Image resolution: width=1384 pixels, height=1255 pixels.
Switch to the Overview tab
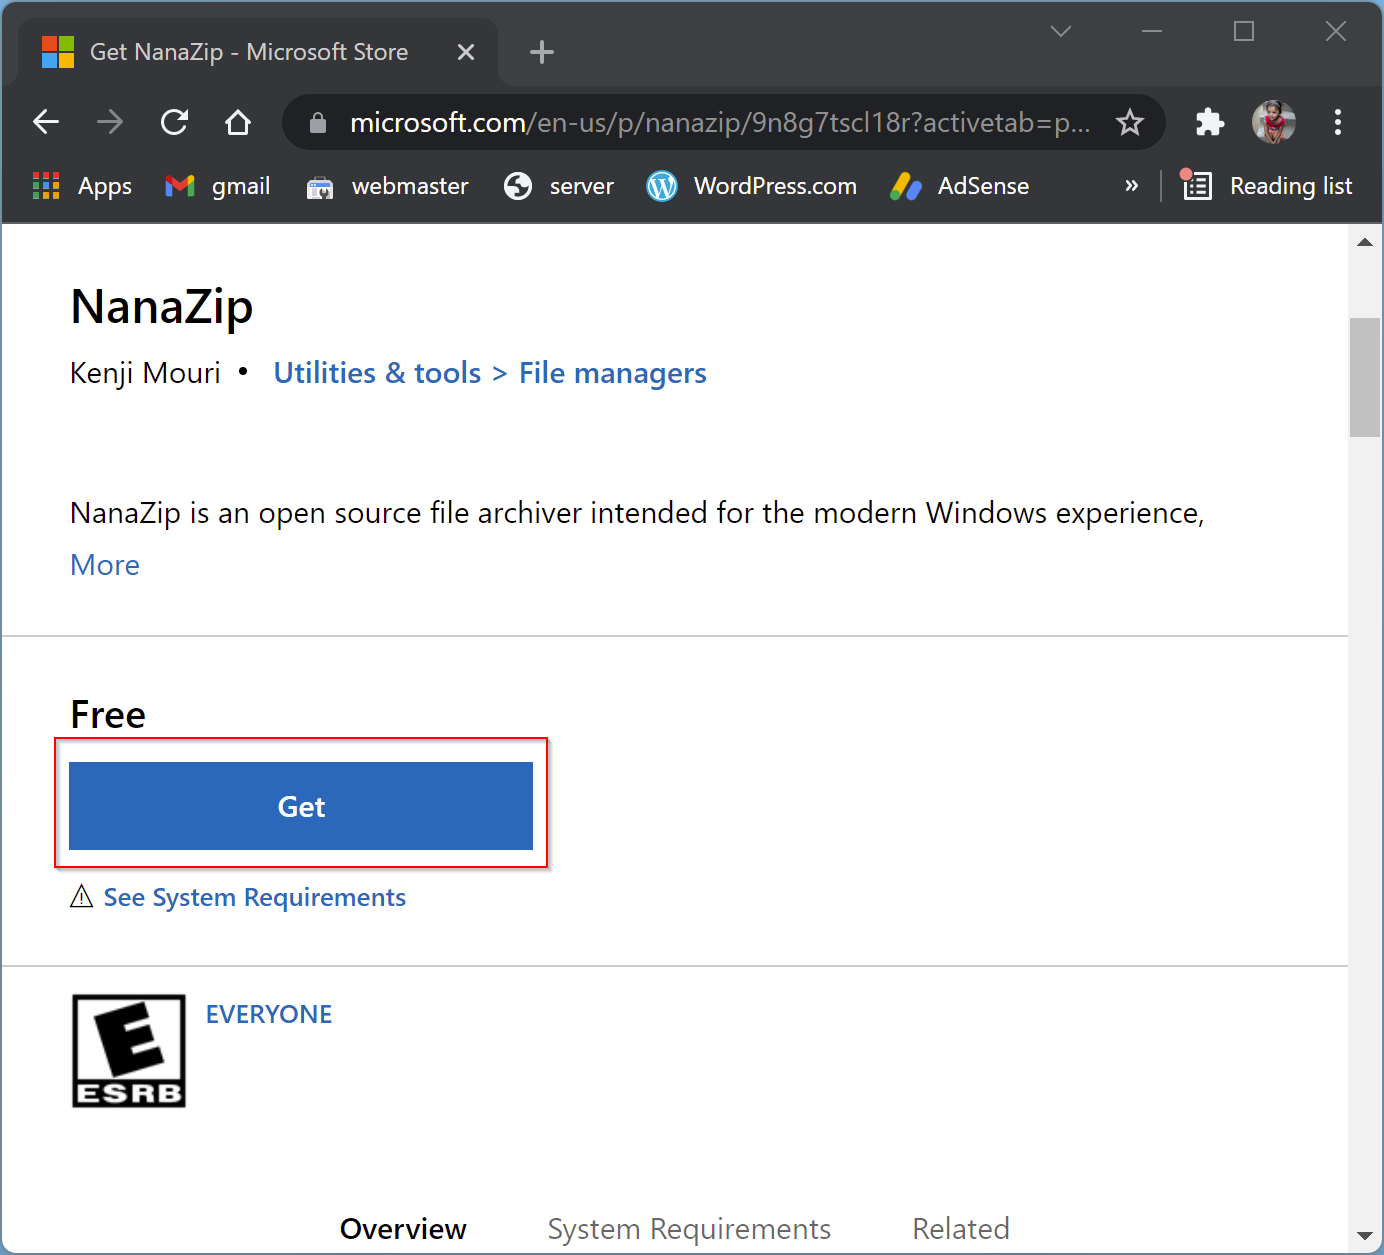pyautogui.click(x=403, y=1228)
